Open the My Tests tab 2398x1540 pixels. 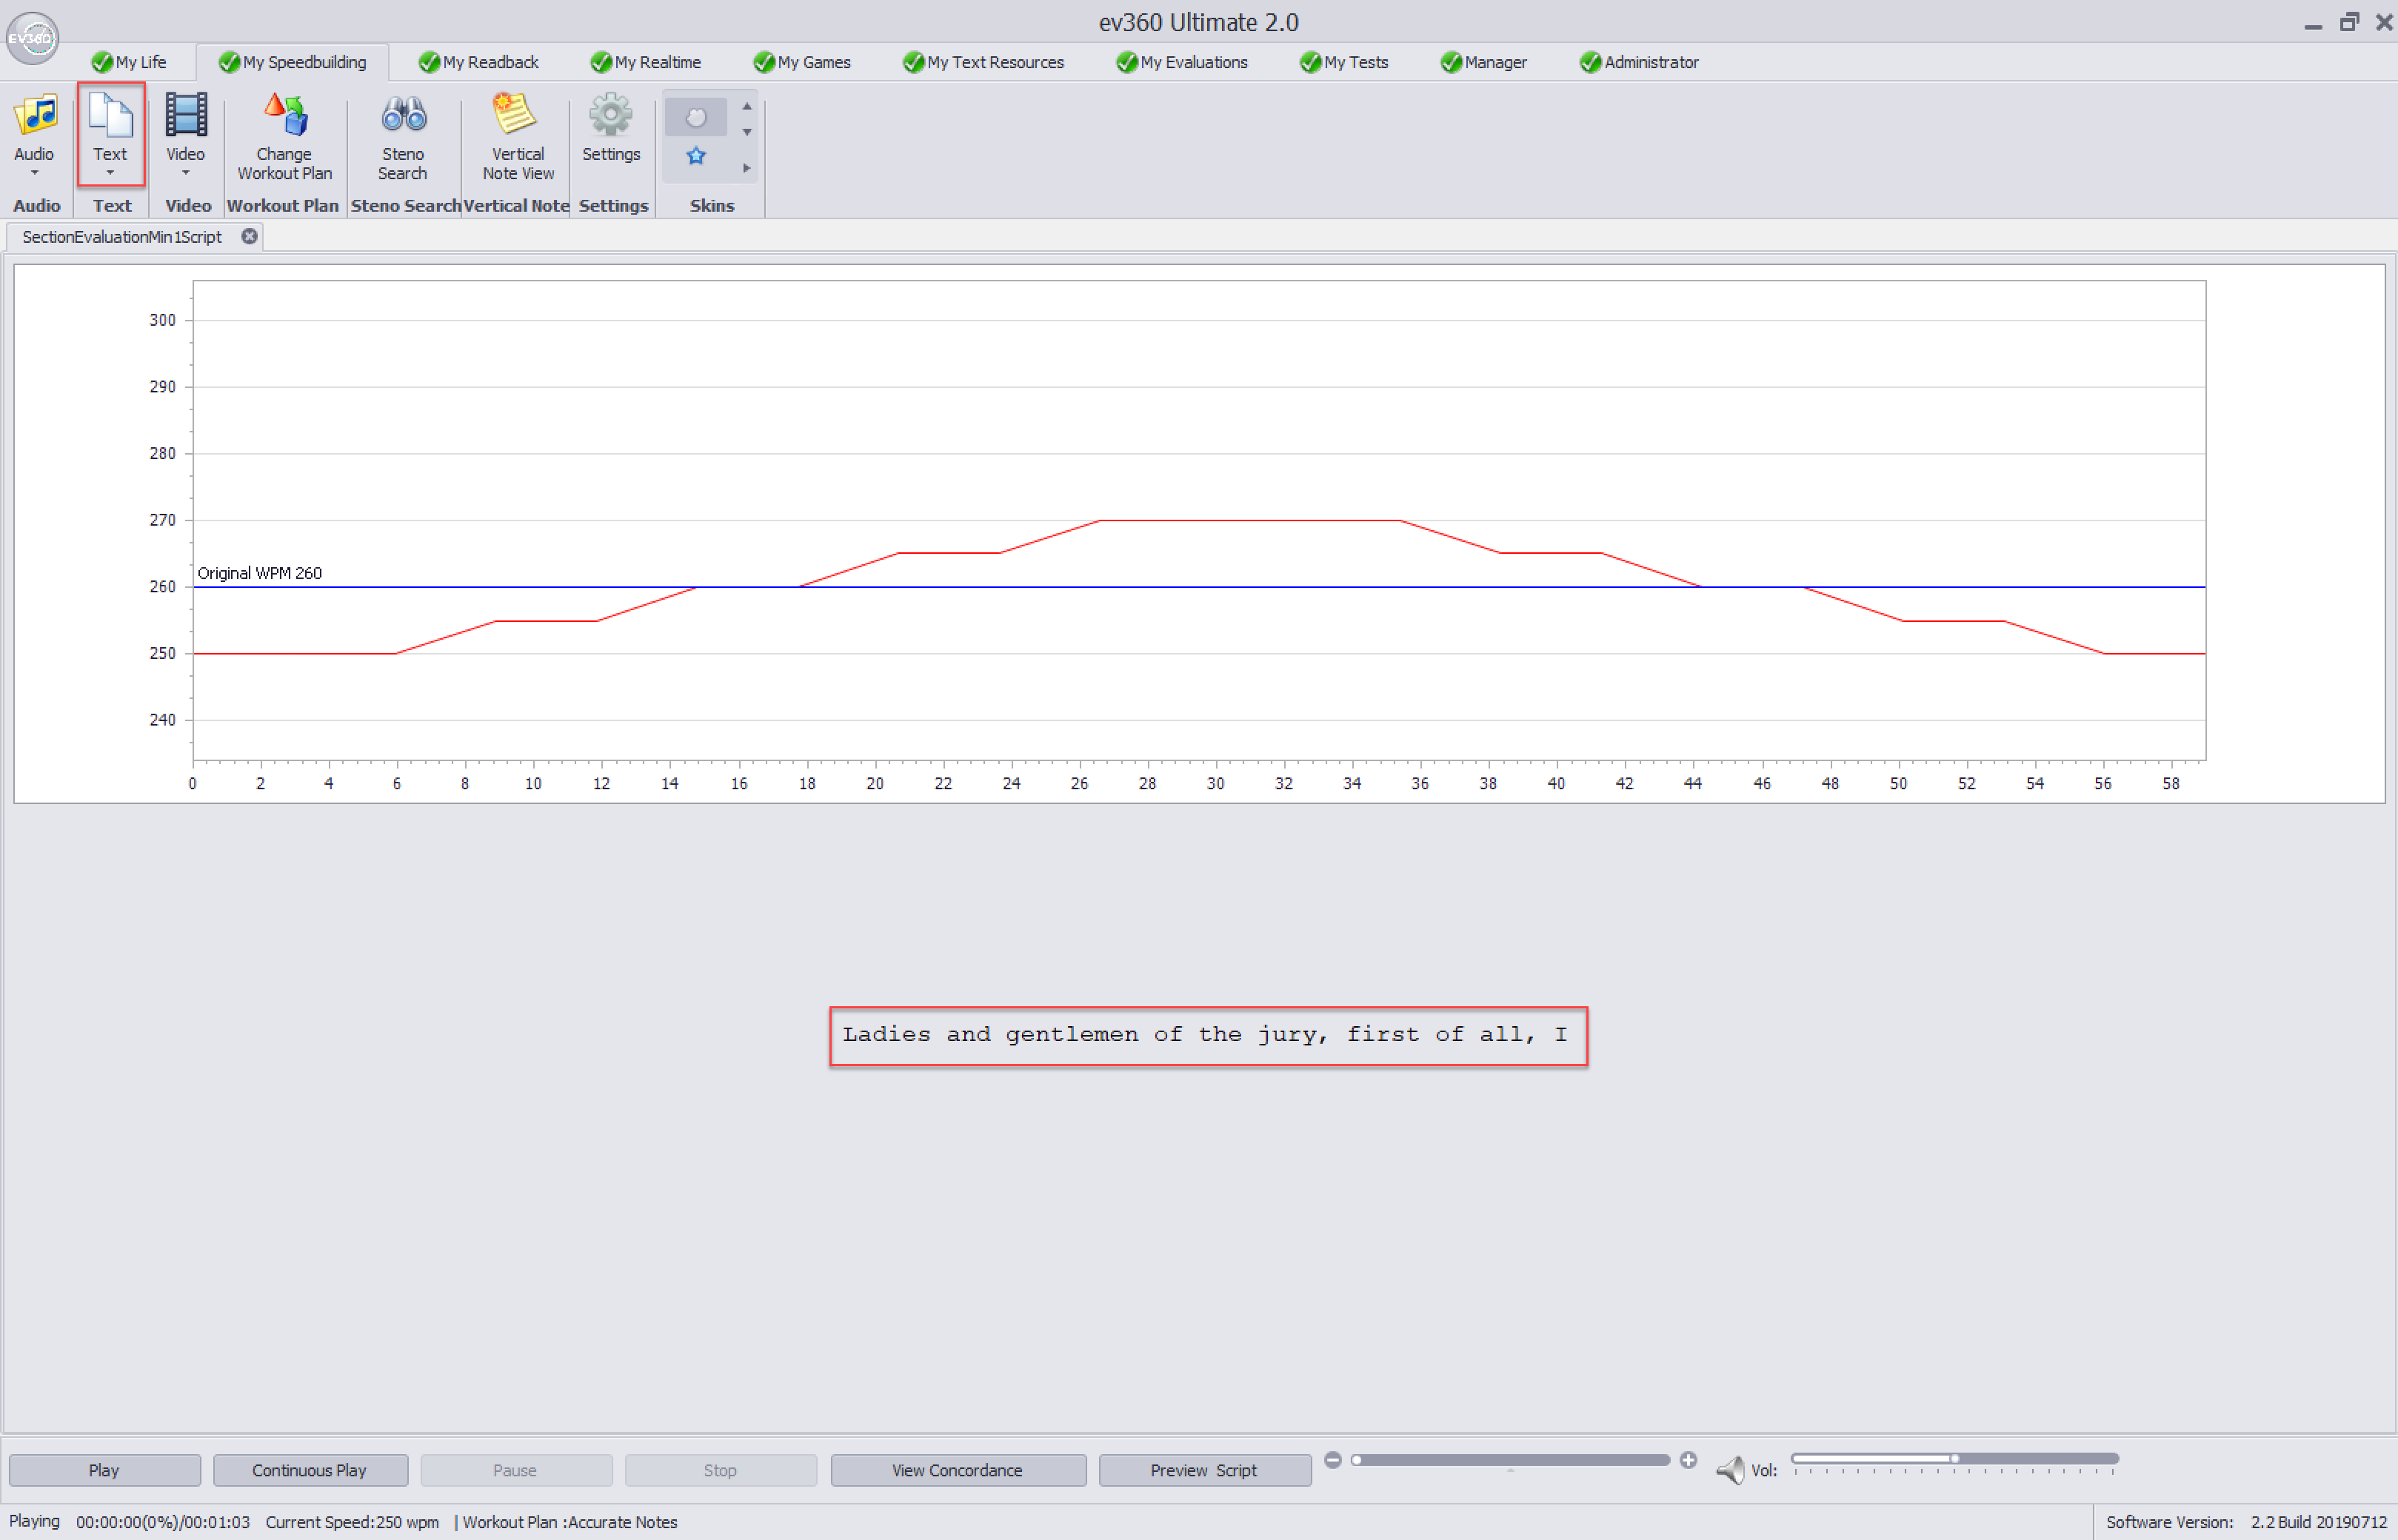pos(1344,62)
